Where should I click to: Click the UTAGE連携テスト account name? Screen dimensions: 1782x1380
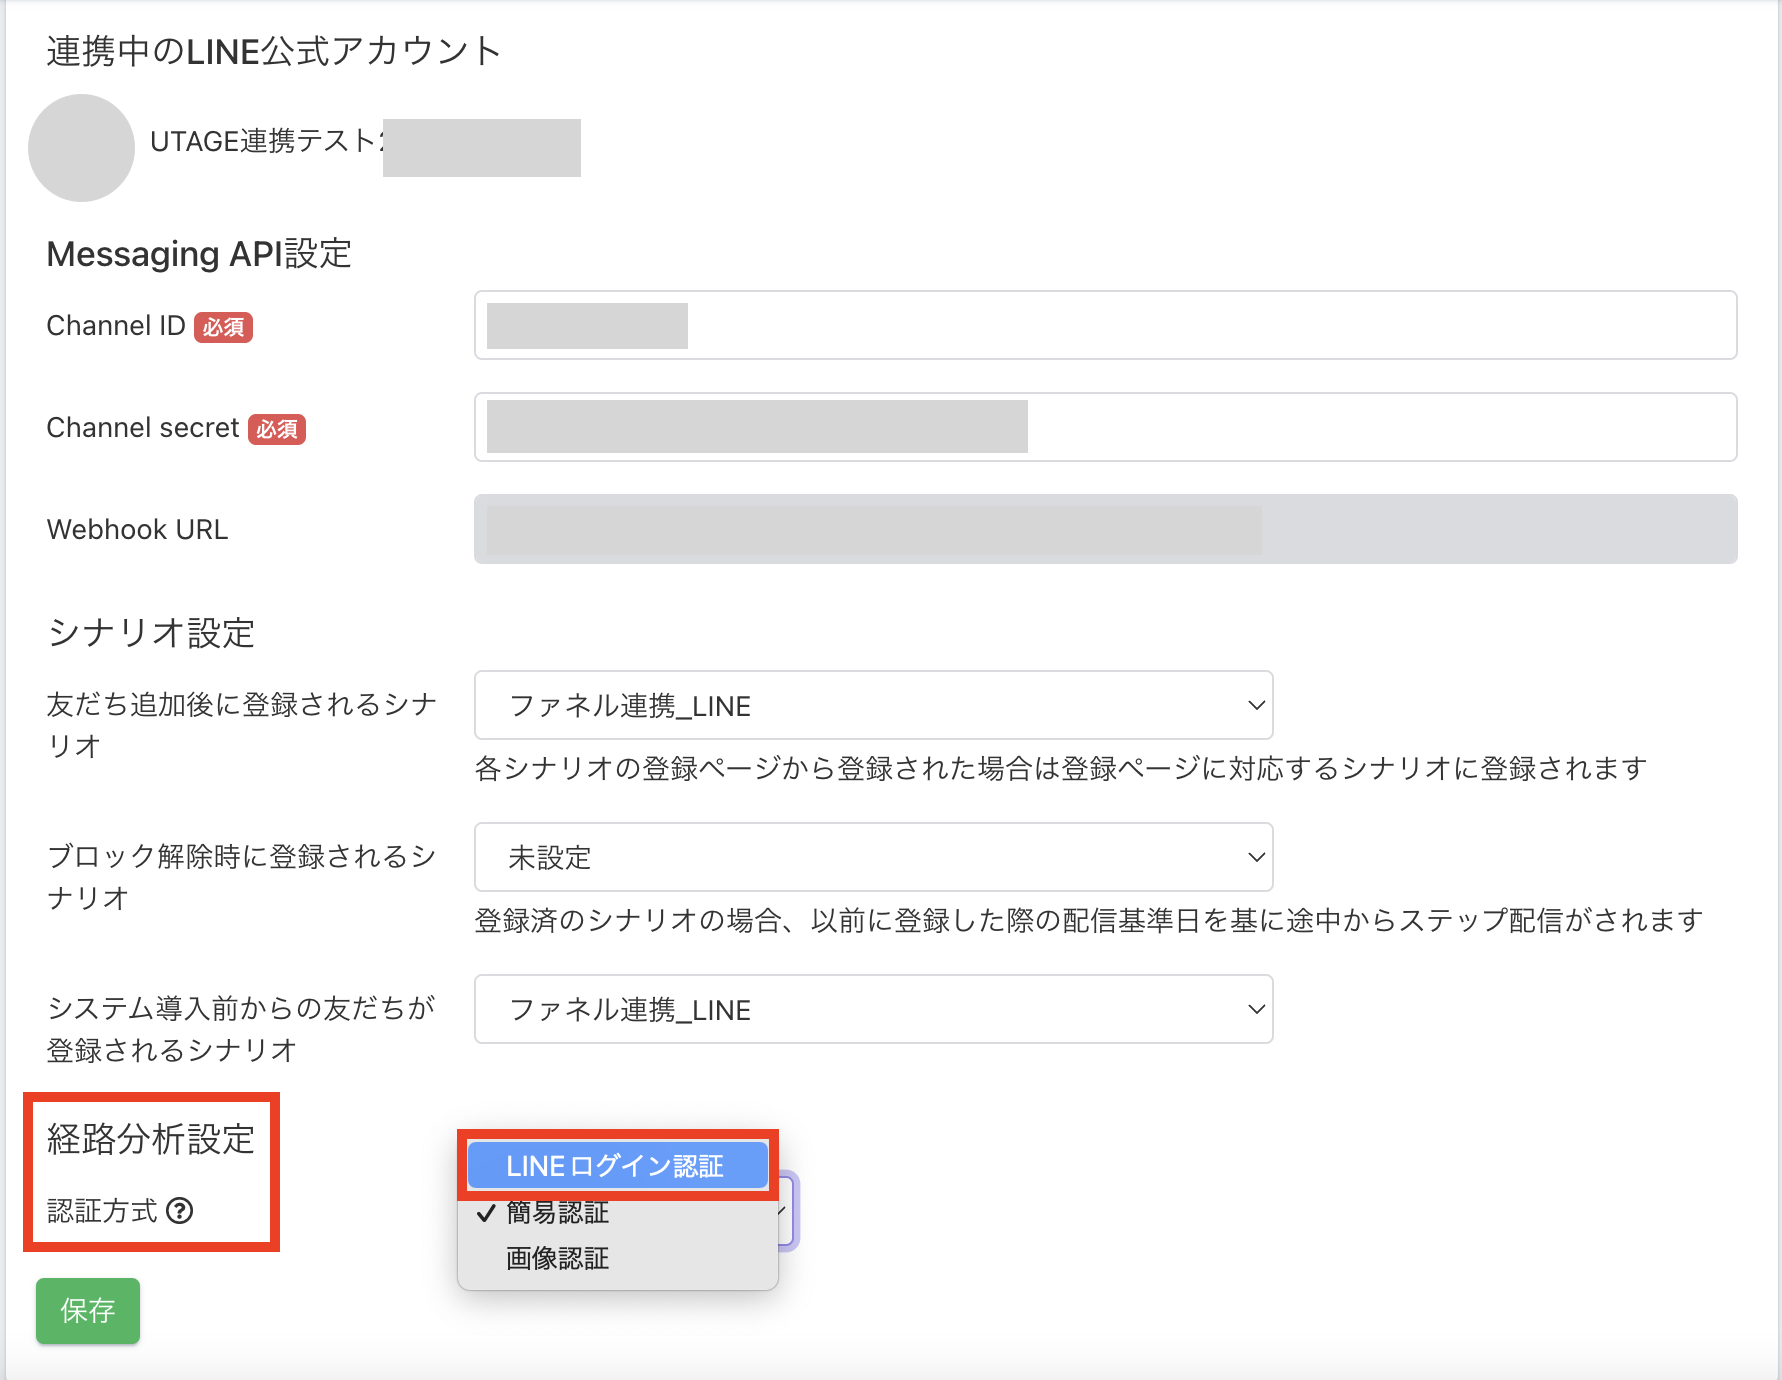point(264,142)
